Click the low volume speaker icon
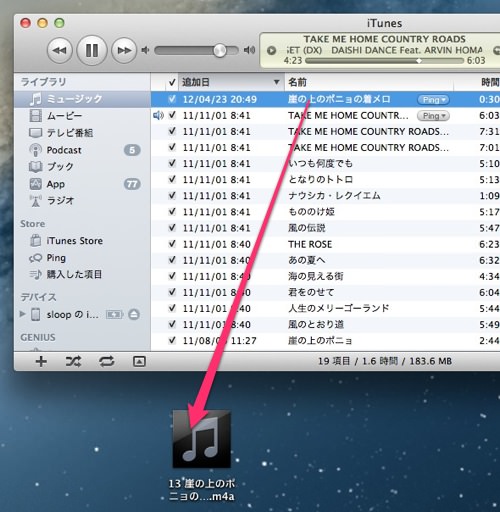This screenshot has height=512, width=500. click(x=145, y=50)
